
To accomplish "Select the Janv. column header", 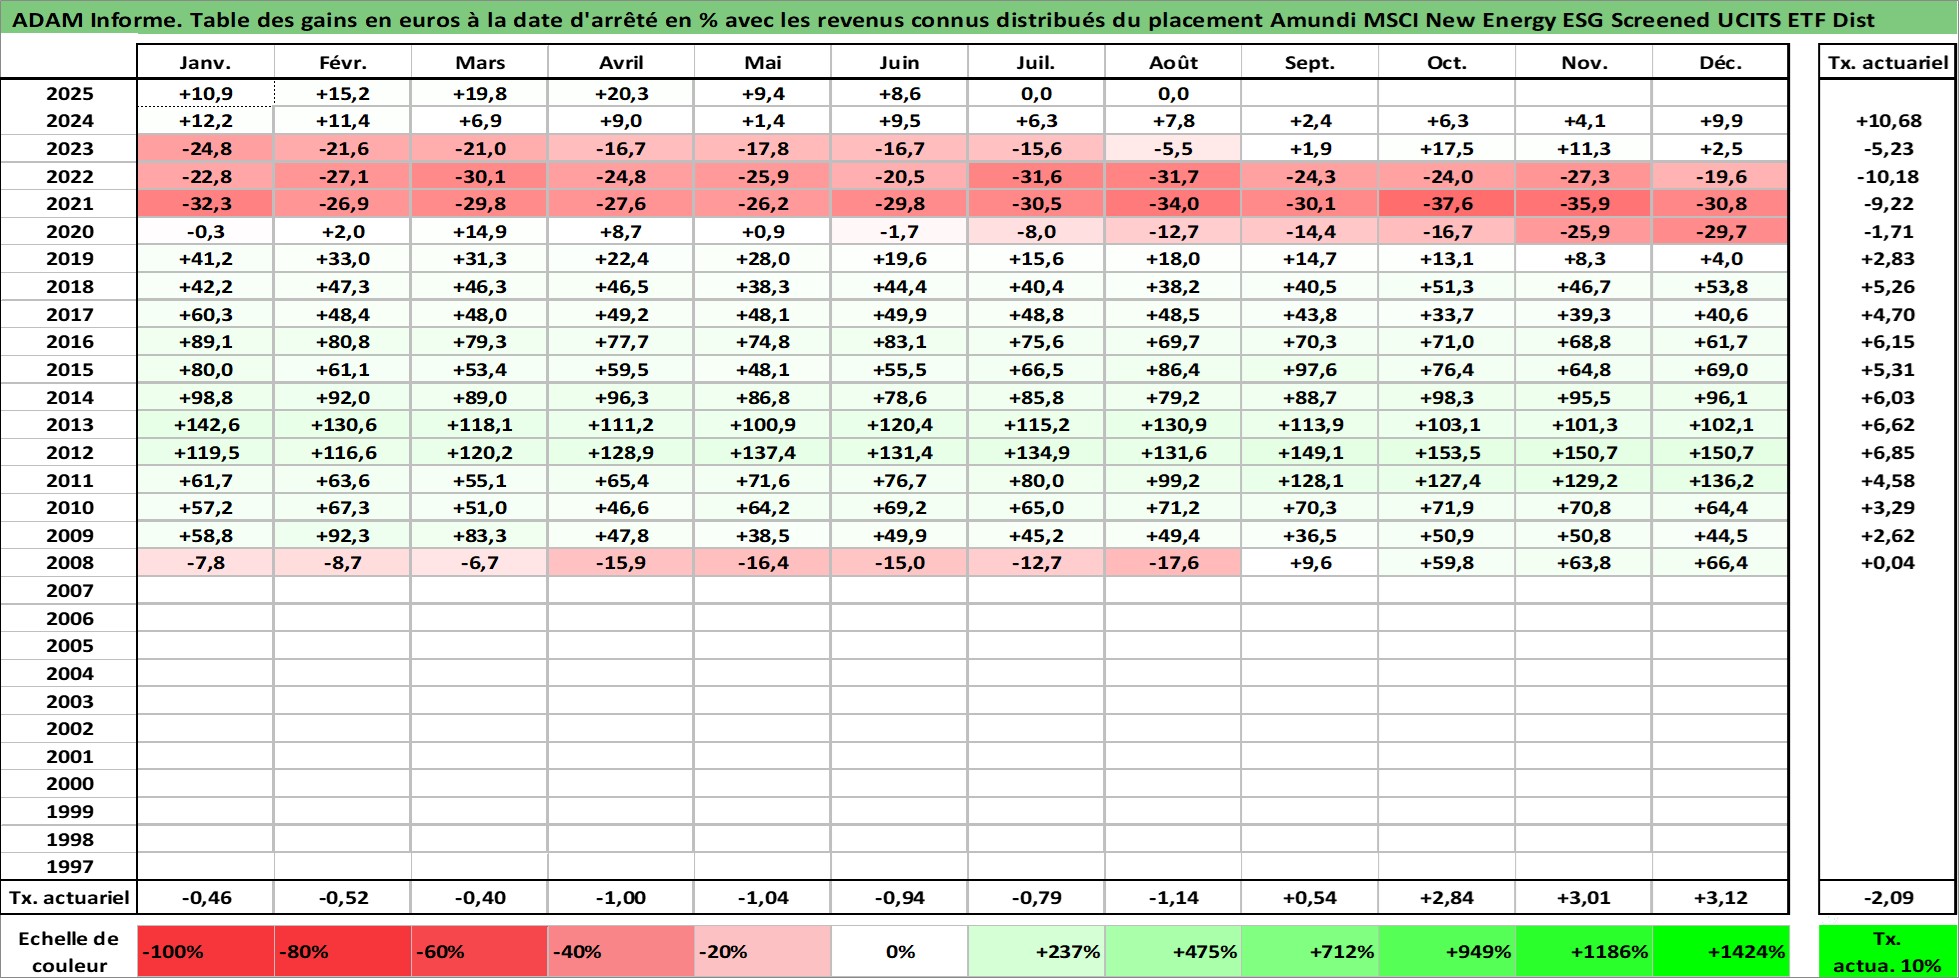I will tap(205, 62).
